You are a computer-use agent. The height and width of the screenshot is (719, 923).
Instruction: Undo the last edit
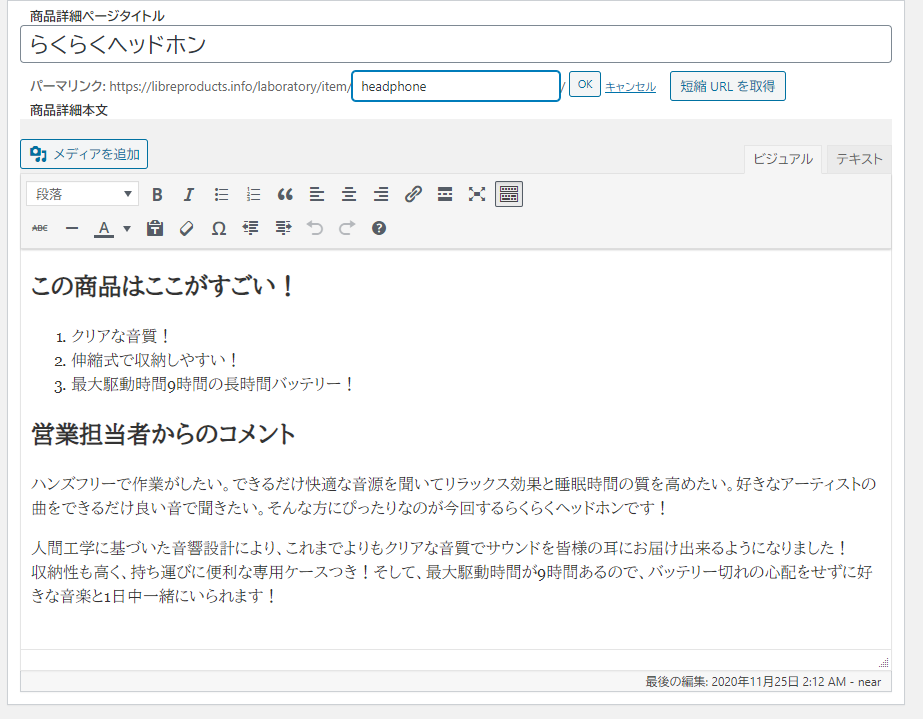click(315, 228)
